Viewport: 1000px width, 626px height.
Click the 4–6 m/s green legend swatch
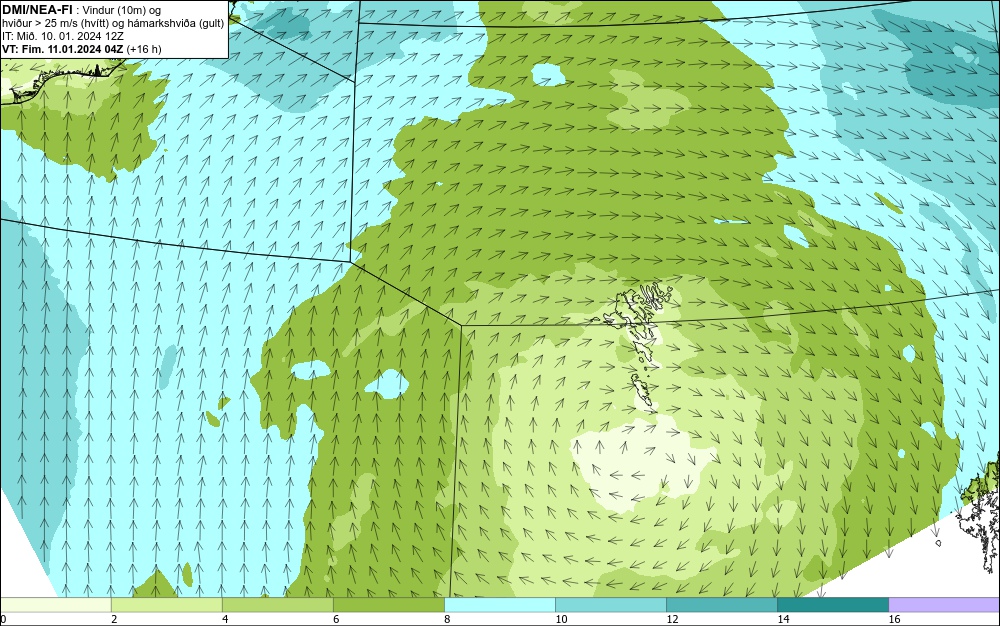(x=277, y=605)
